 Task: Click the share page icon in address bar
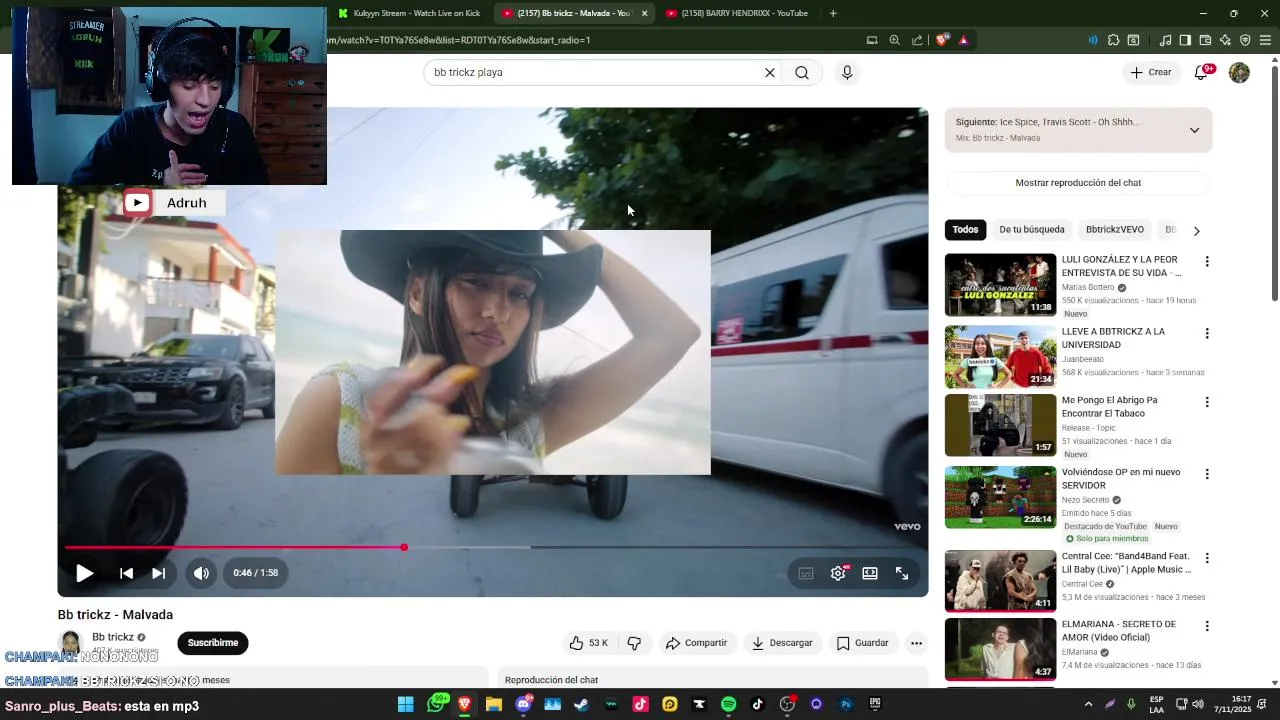917,40
